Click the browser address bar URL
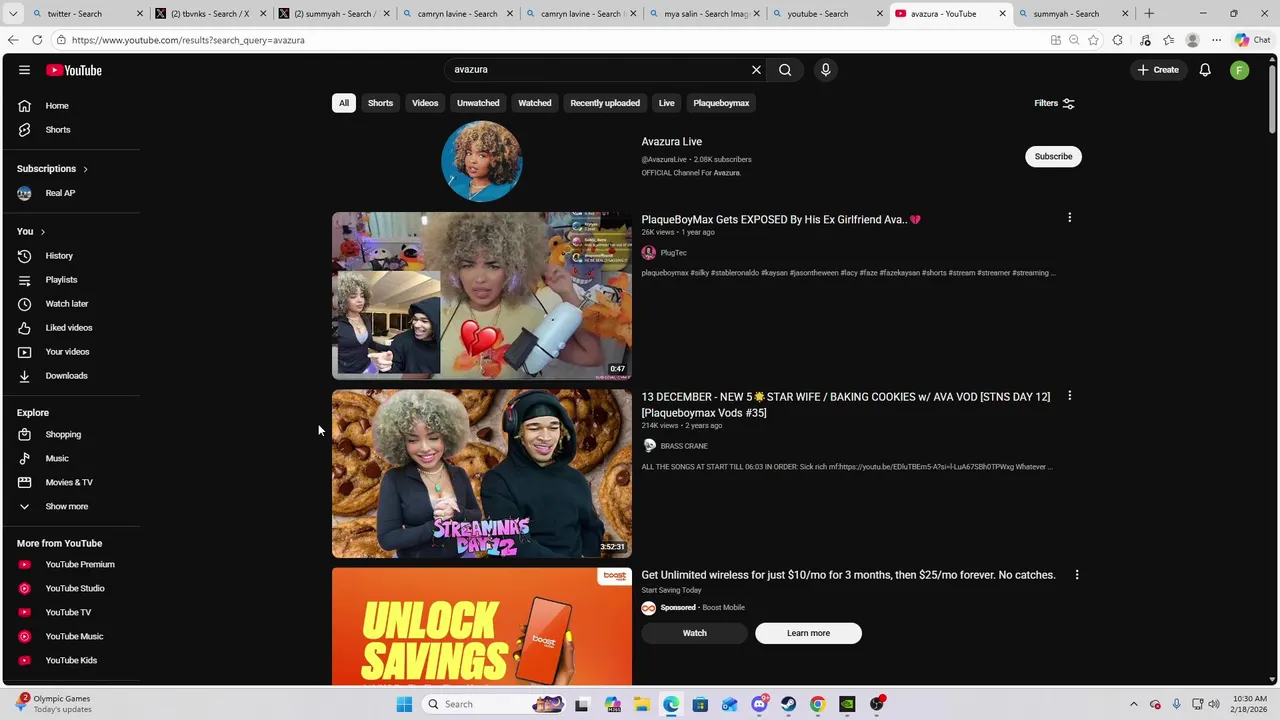This screenshot has width=1280, height=720. (x=188, y=40)
